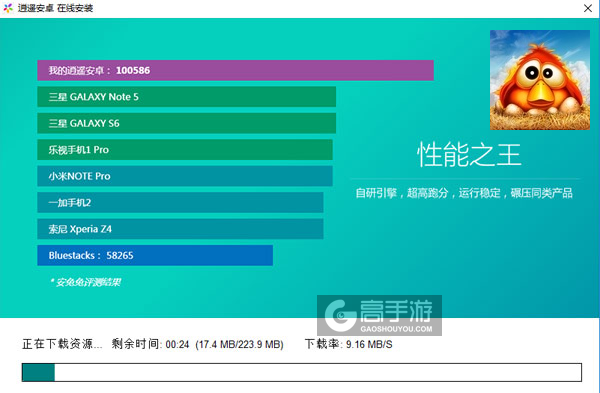Select the 我的逍遥安卓 100586 score bar
Screen dimensions: 600x393
coord(235,70)
